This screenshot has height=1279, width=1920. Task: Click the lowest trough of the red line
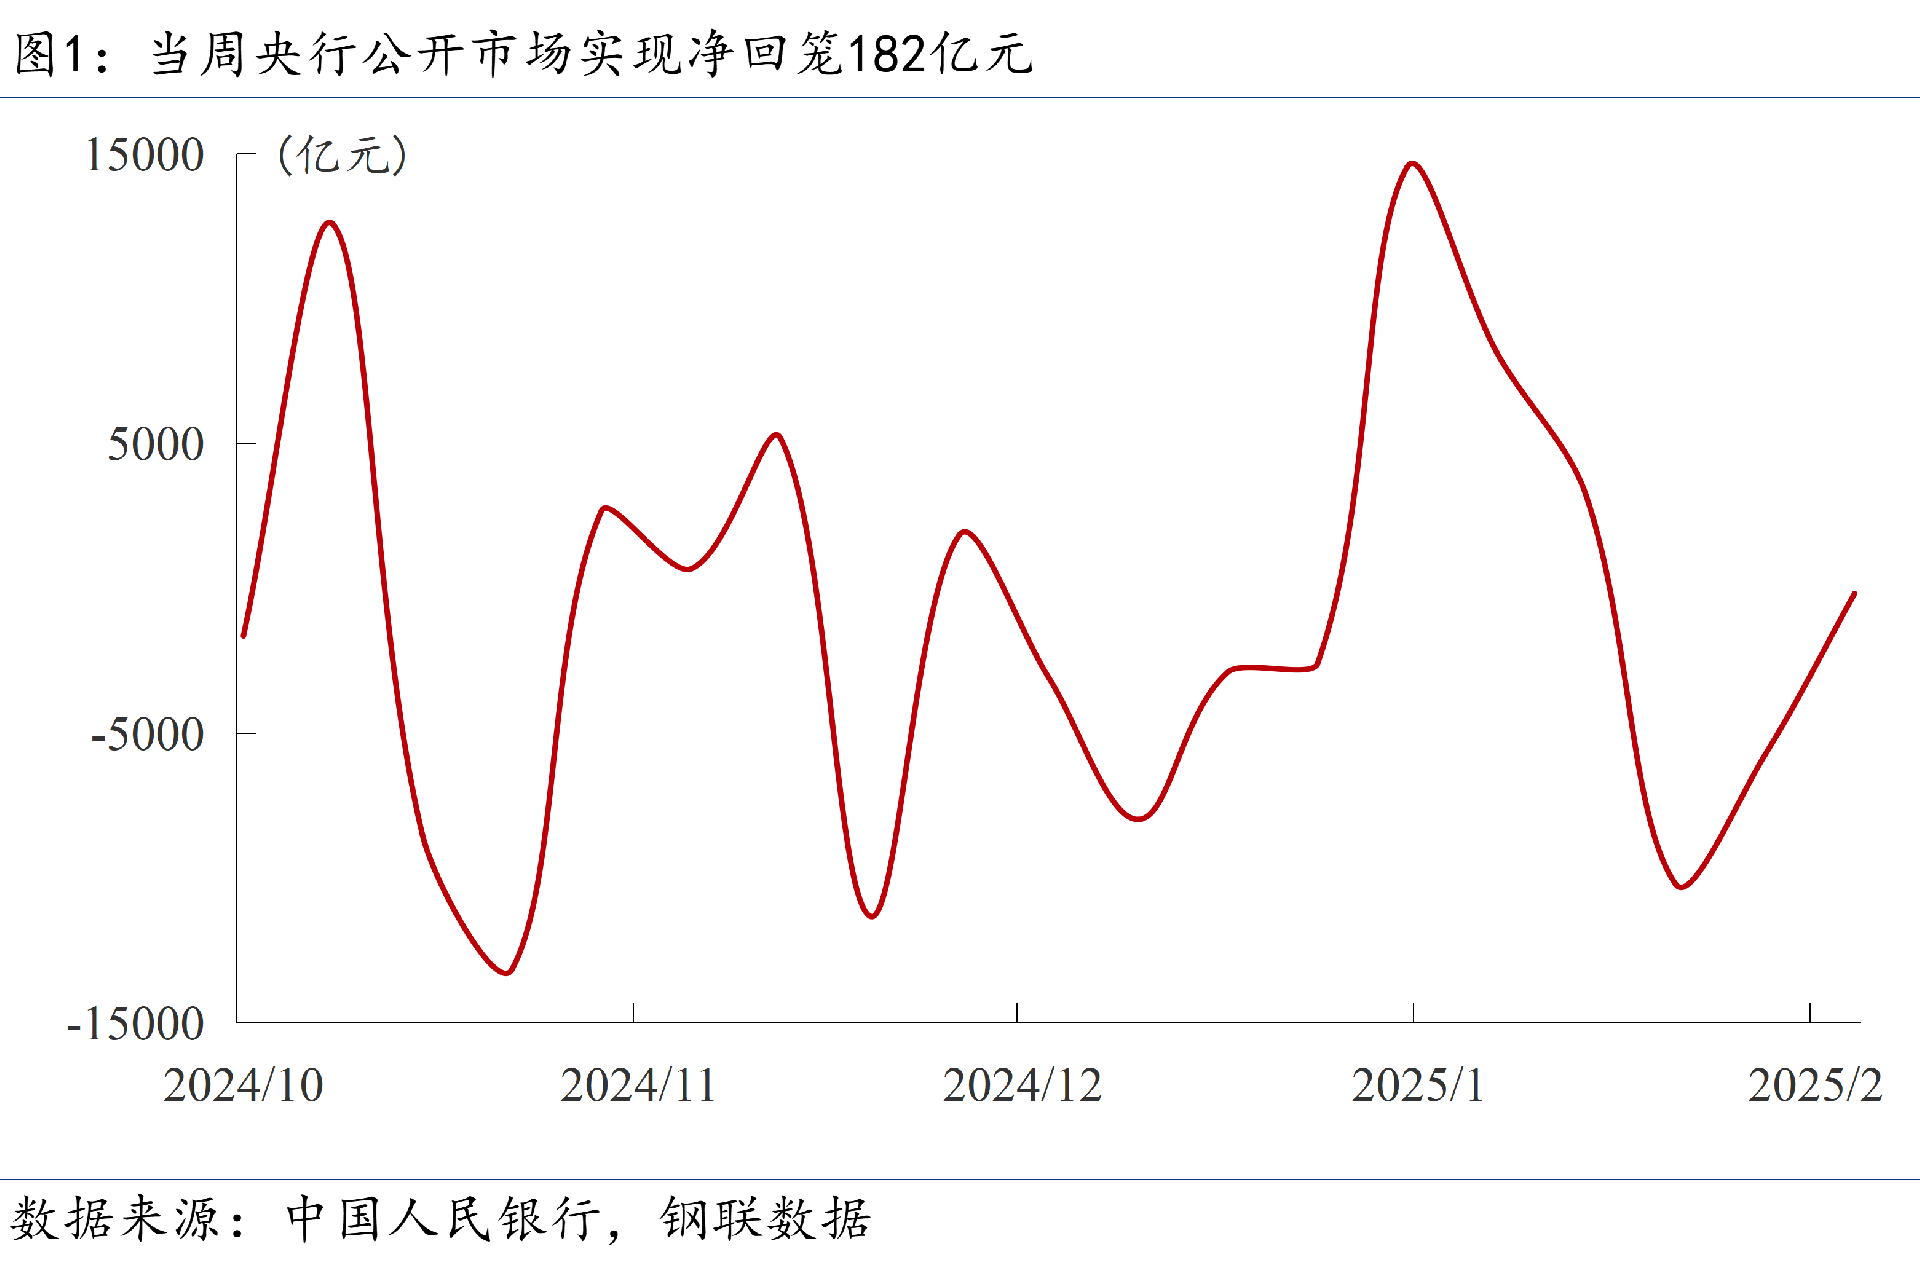click(x=507, y=972)
